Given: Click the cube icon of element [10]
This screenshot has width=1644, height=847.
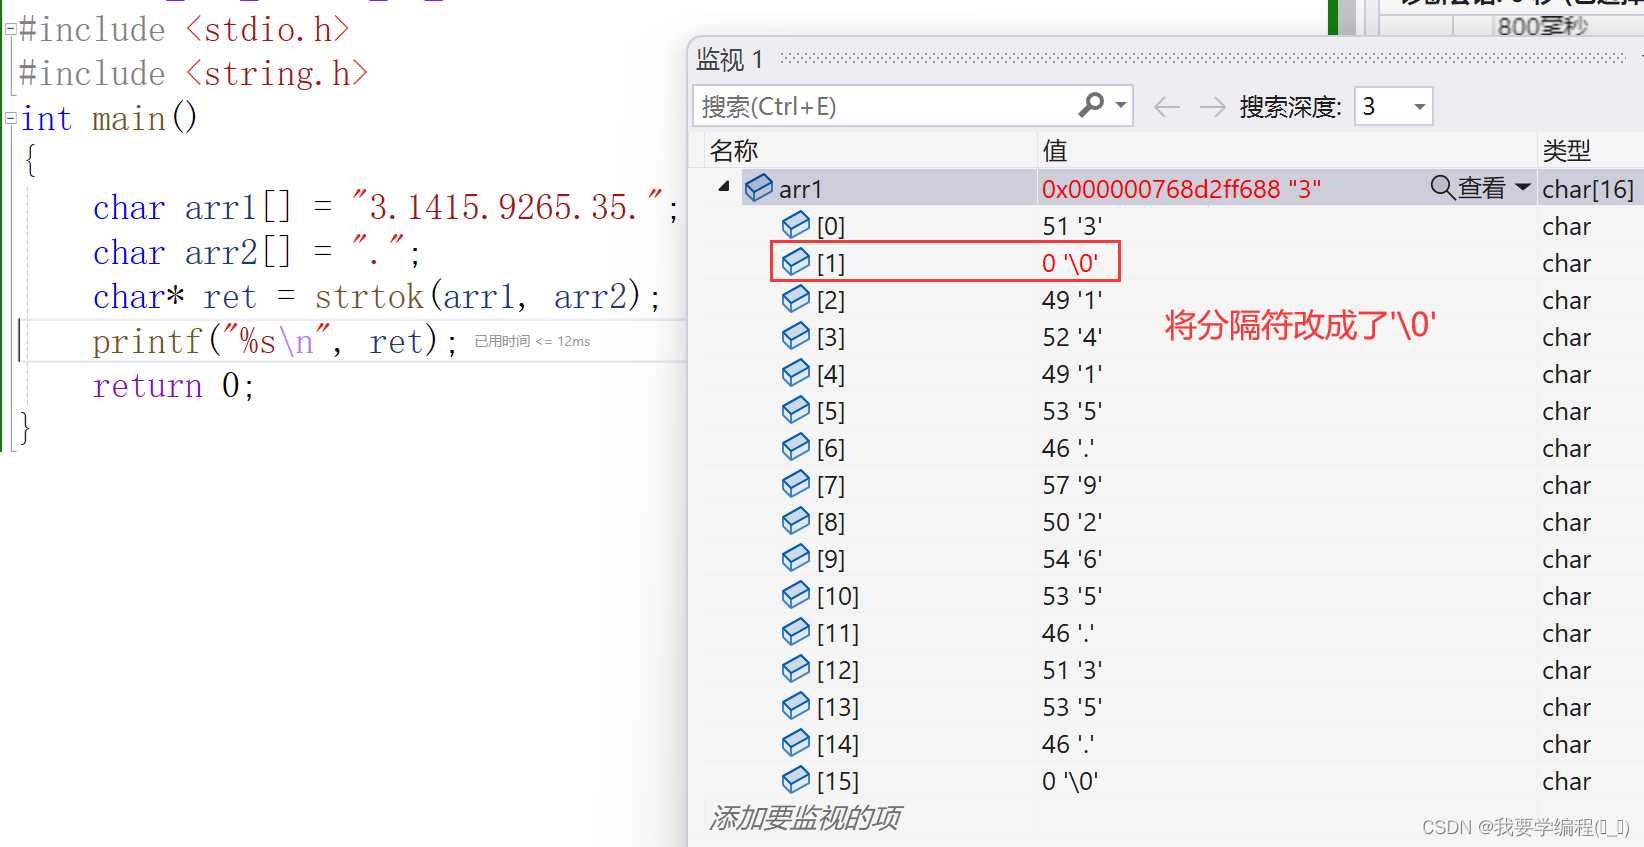Looking at the screenshot, I should 796,595.
